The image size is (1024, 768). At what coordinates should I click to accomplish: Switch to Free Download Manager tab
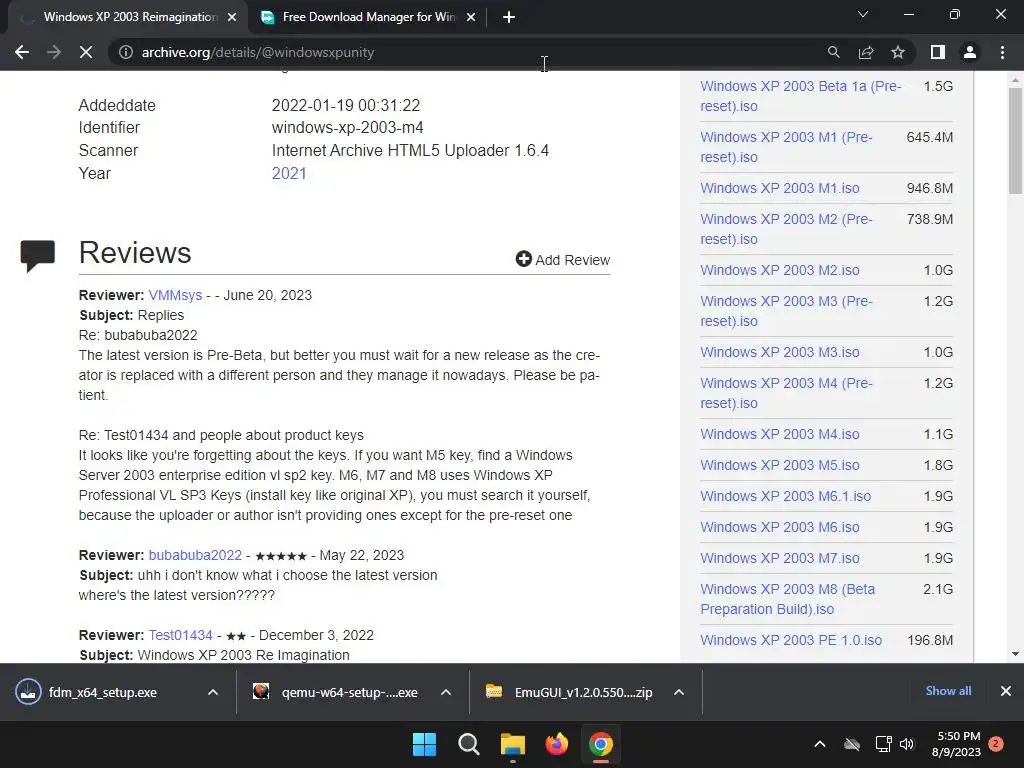pyautogui.click(x=368, y=17)
